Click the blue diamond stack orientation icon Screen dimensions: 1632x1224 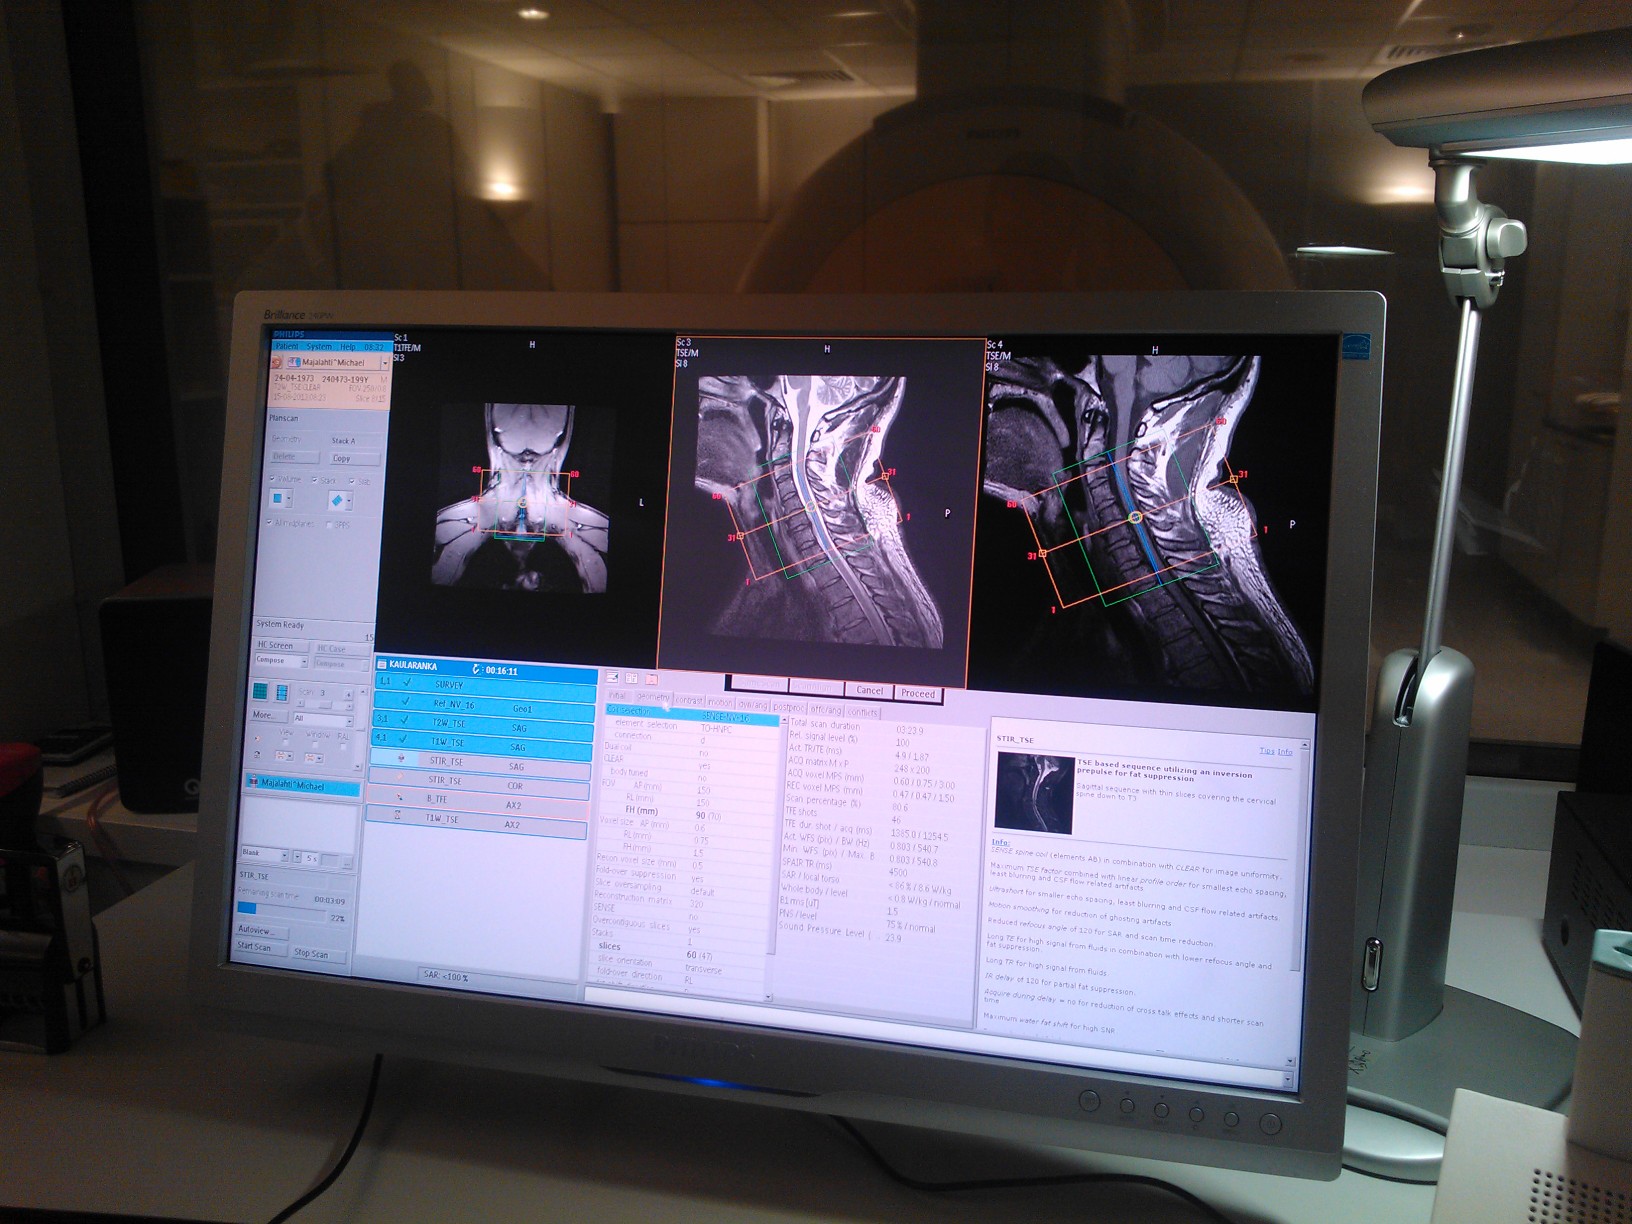[336, 500]
